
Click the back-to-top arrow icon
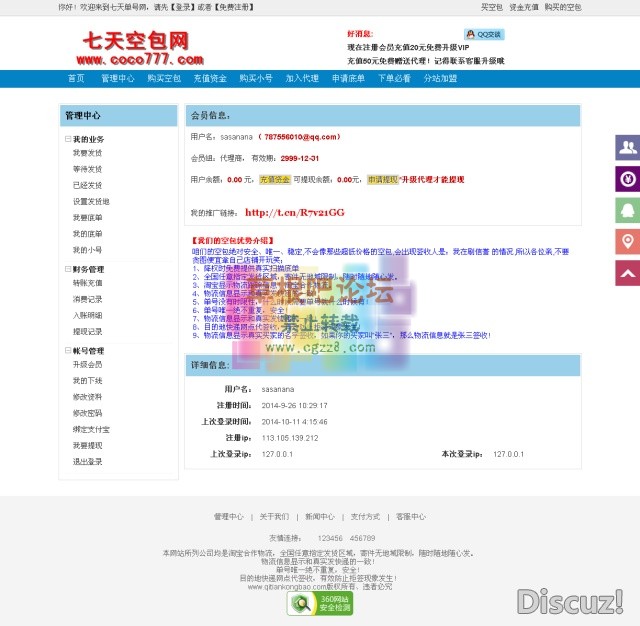(x=628, y=273)
